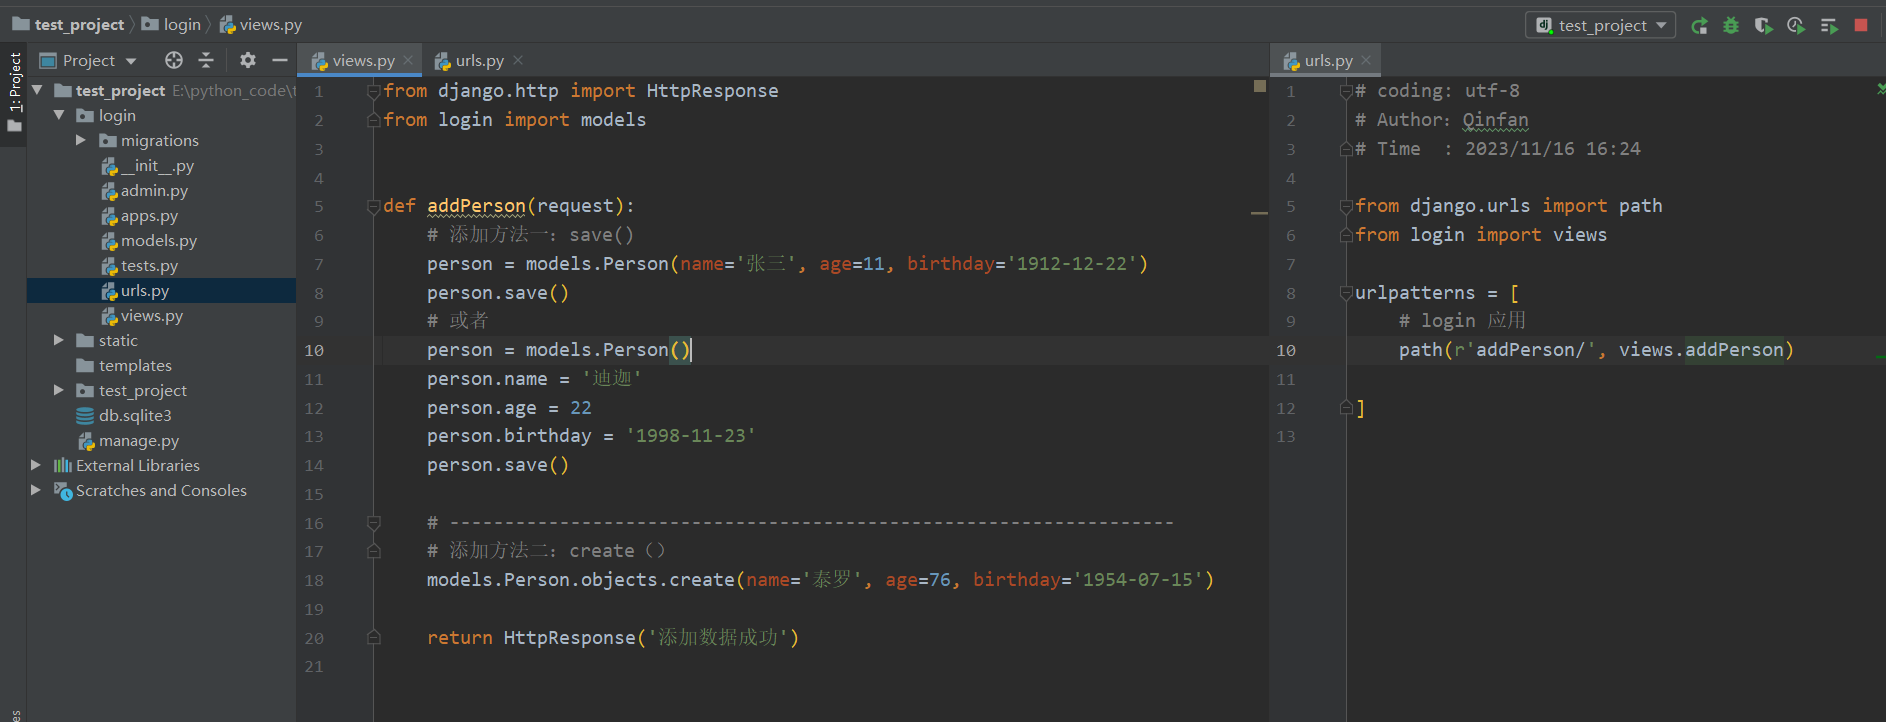Click HttpResponse in the return statement
The height and width of the screenshot is (722, 1886).
[569, 638]
